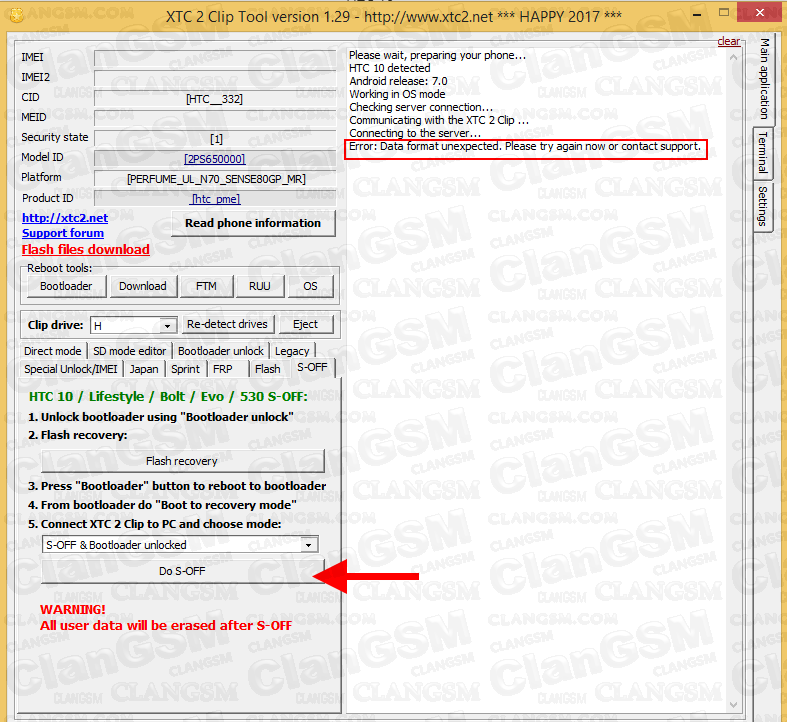Click the XTC 2 Clip app icon in title bar

pyautogui.click(x=17, y=16)
